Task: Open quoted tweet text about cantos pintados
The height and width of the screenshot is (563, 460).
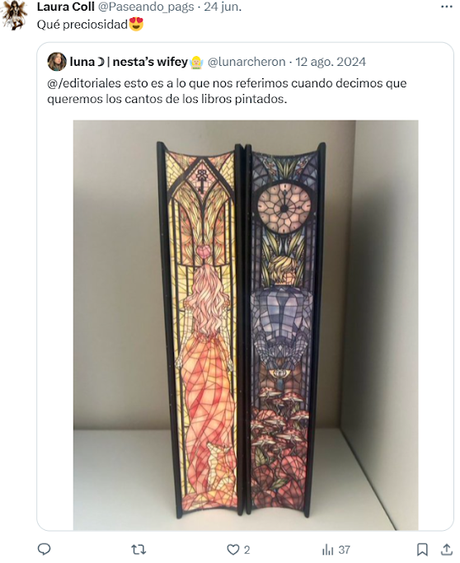Action: tap(227, 91)
